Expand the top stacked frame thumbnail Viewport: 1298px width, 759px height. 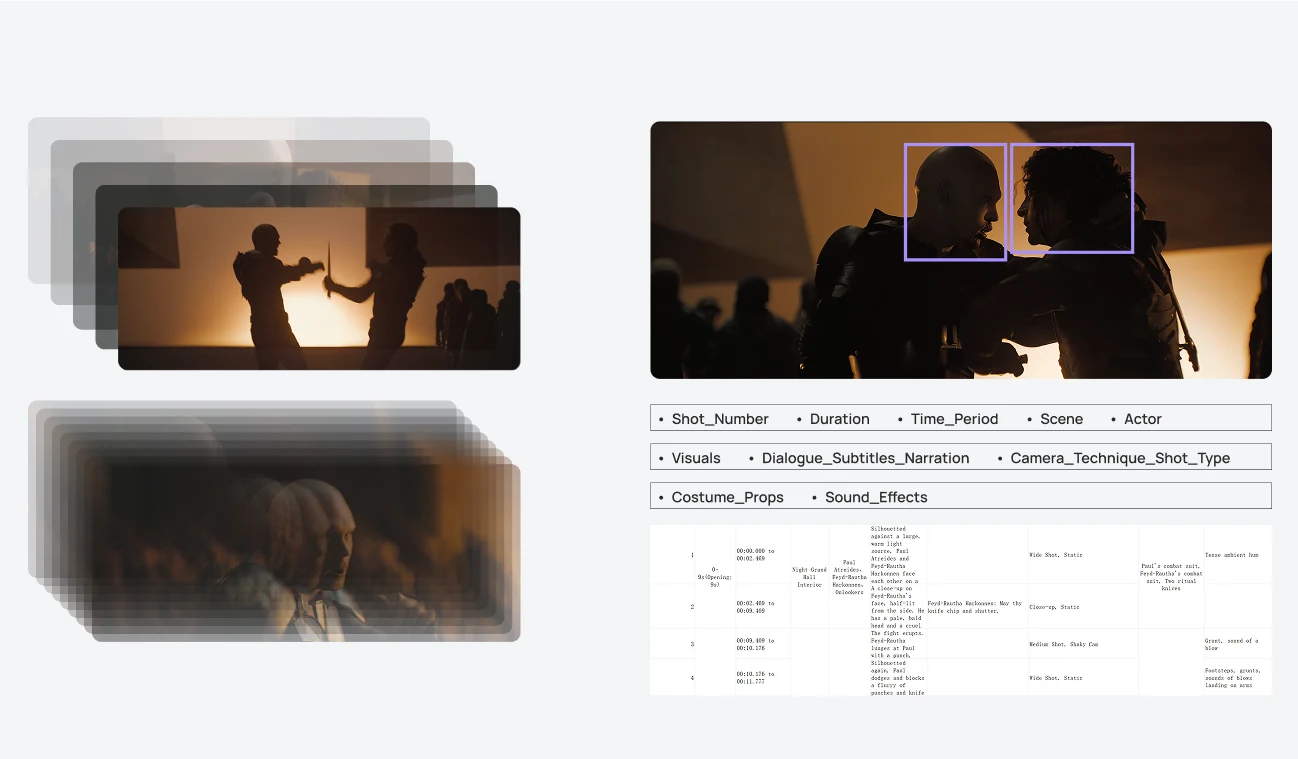pyautogui.click(x=318, y=287)
